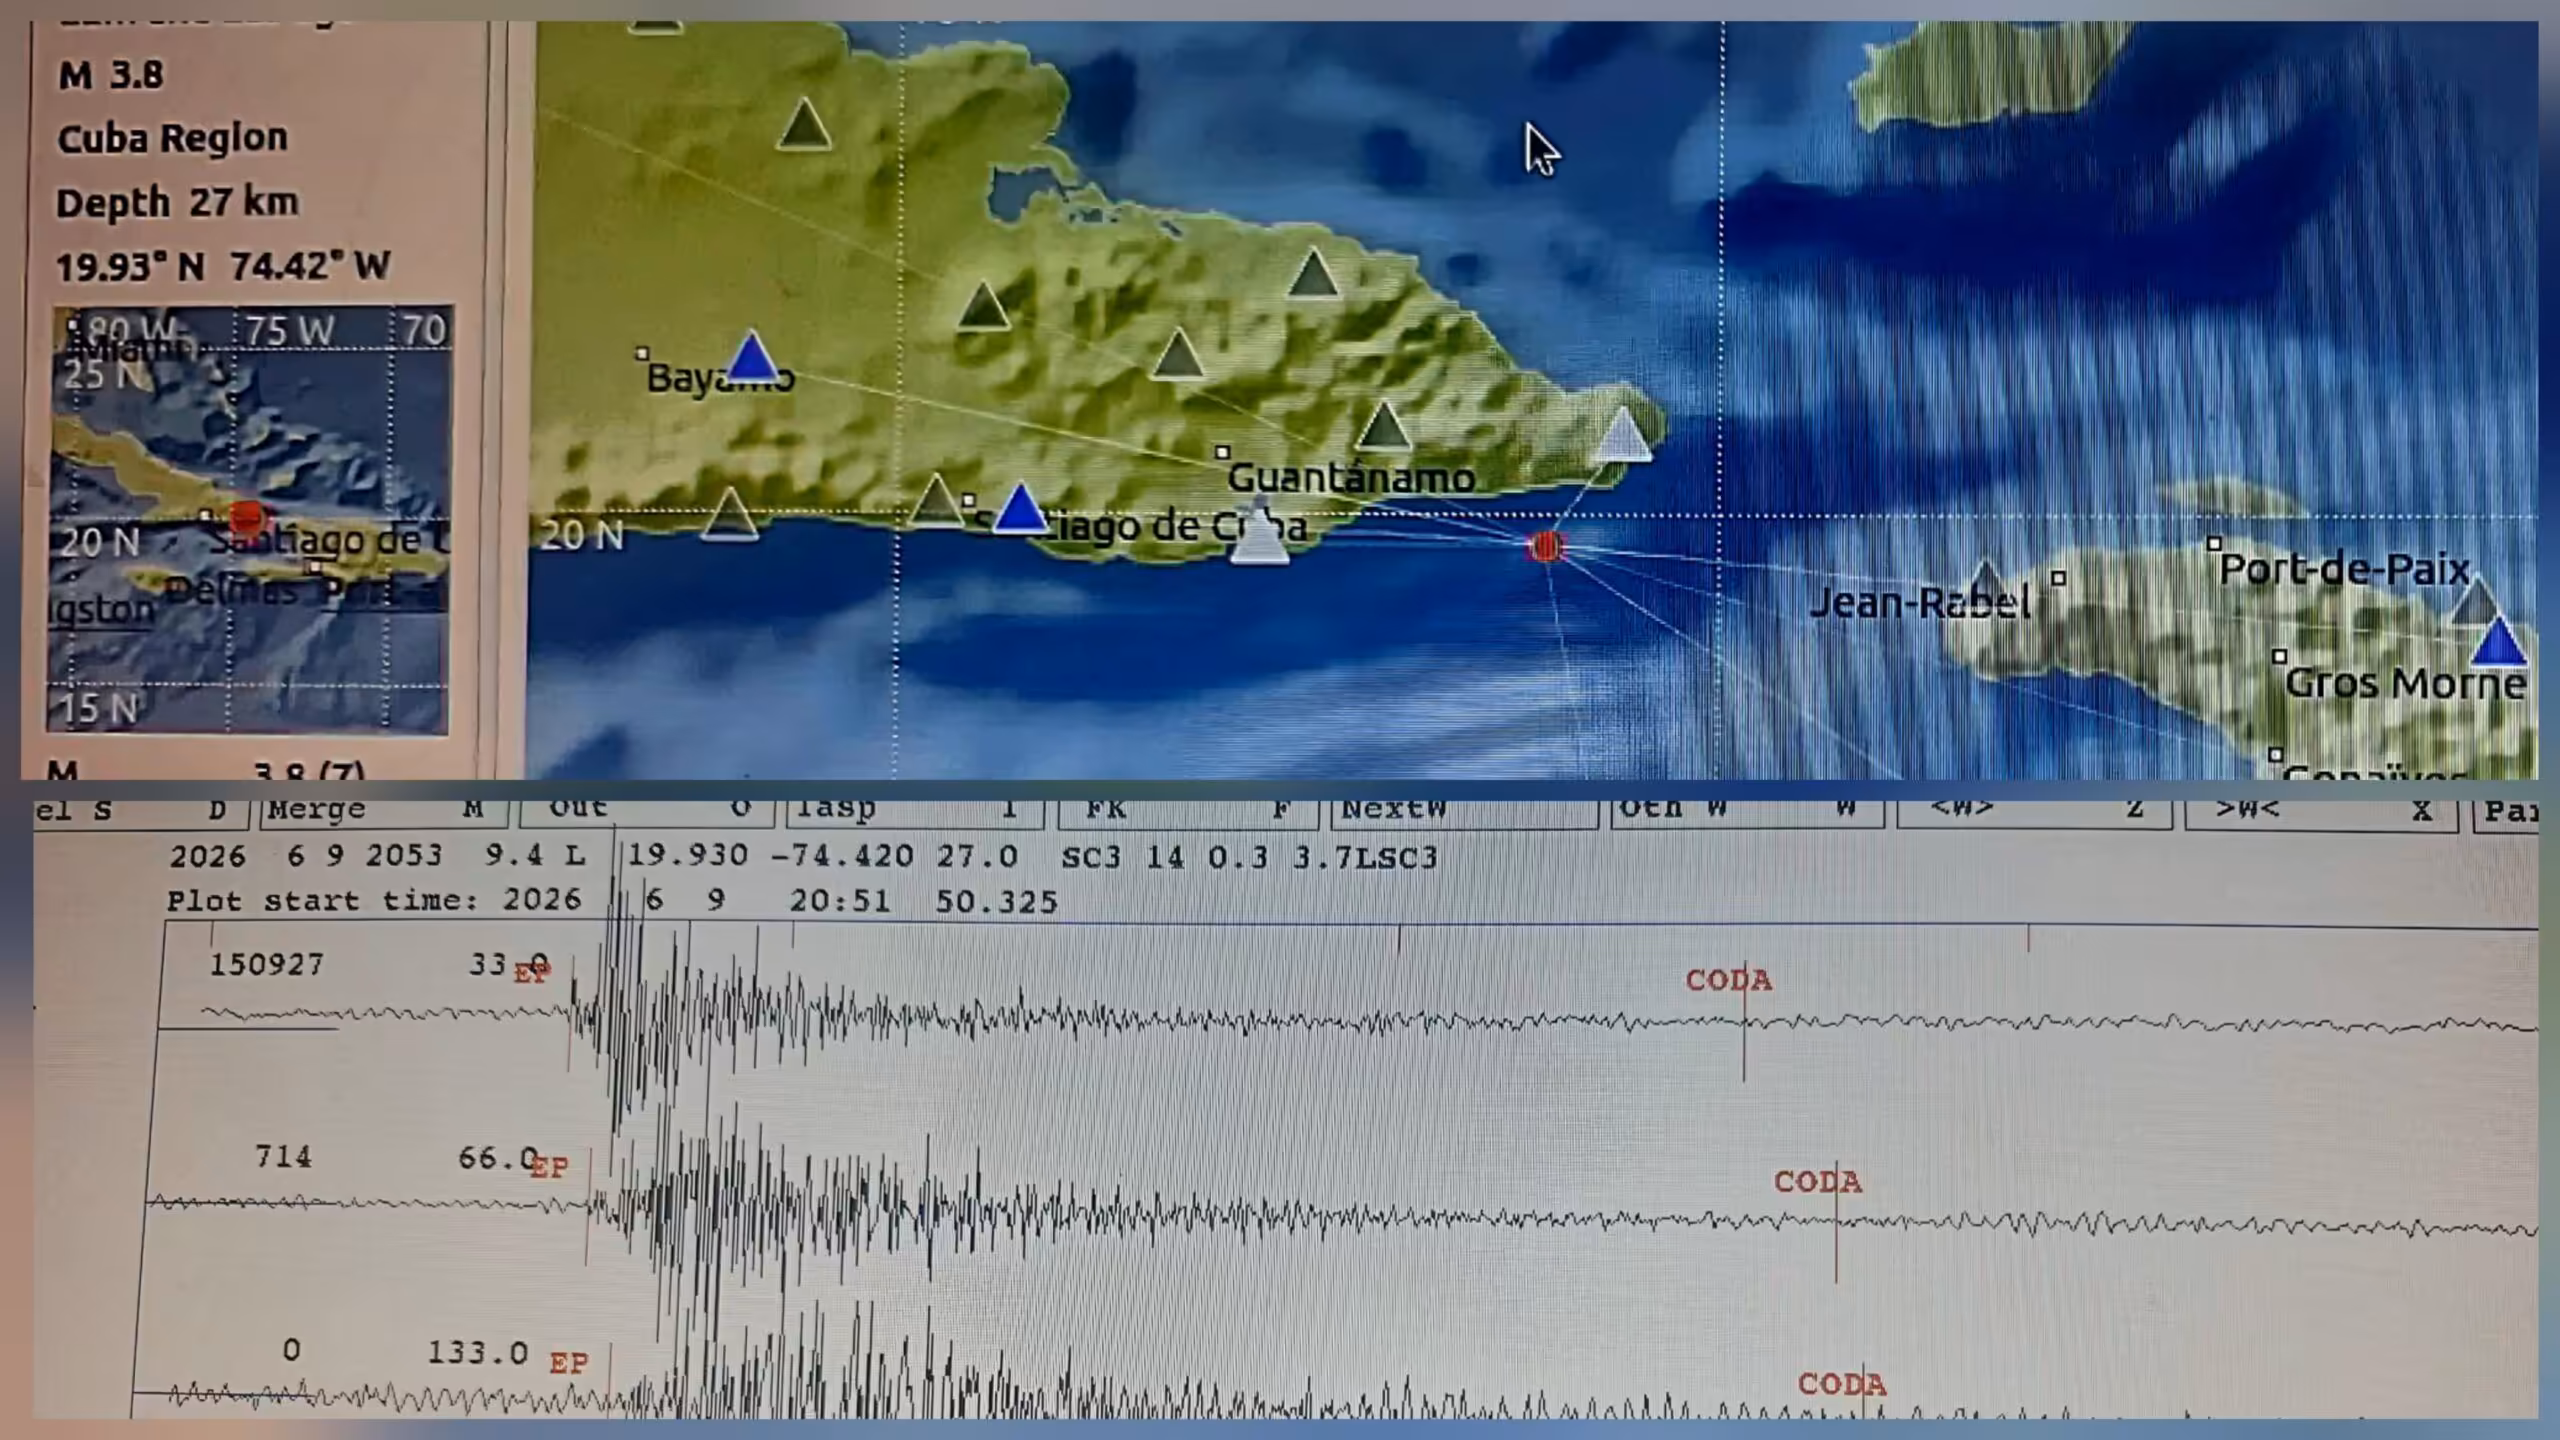Click the dark station triangle near Cuba's northeast coast
2560x1440 pixels.
pos(1313,273)
